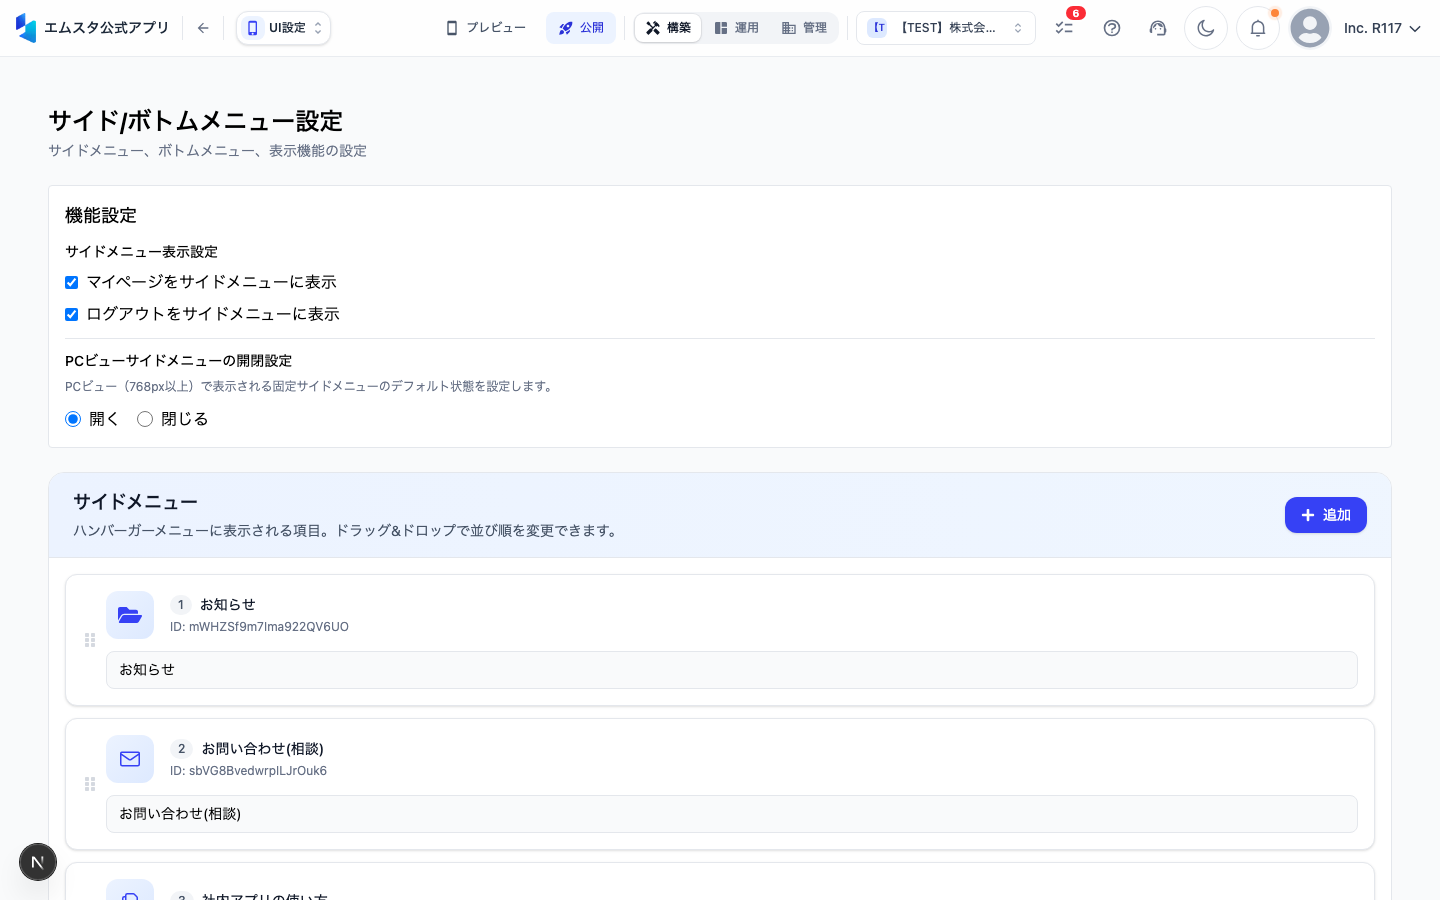Click the number 1 badge of お知らせ
1440x900 pixels.
pos(181,605)
